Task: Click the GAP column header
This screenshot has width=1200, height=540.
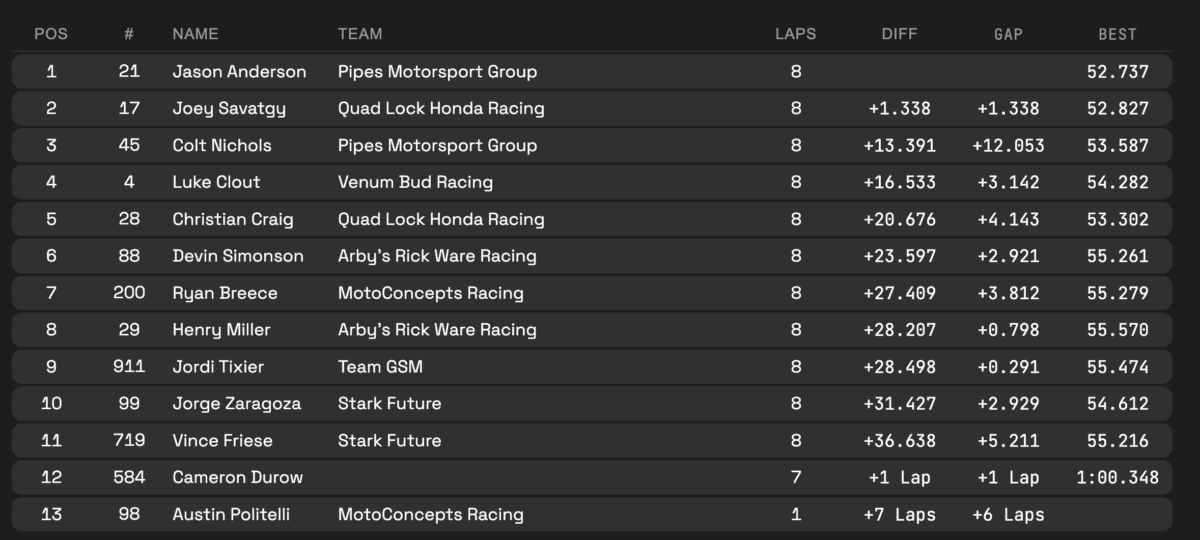Action: click(x=1008, y=34)
